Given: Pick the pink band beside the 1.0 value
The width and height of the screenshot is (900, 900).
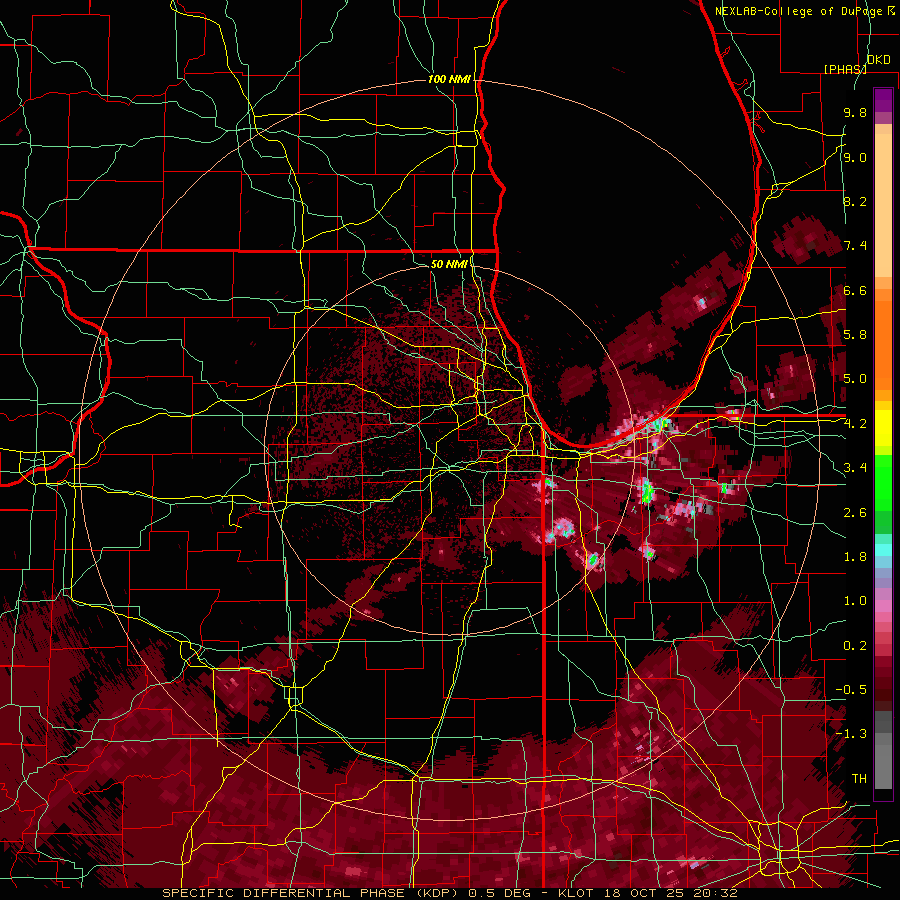Looking at the screenshot, I should pyautogui.click(x=883, y=605).
